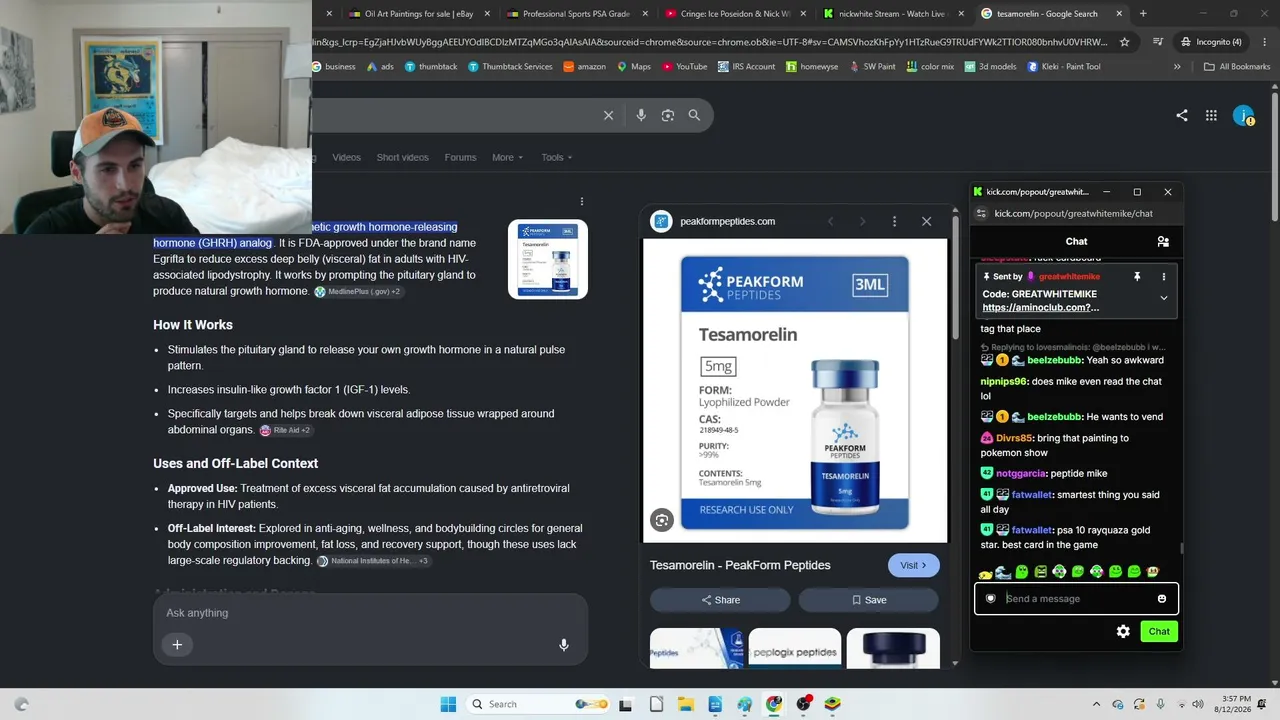Select the Videos search filter
1280x720 pixels.
click(346, 157)
